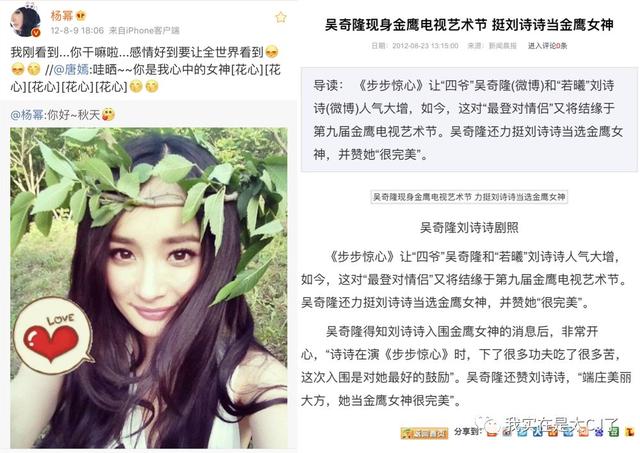Viewport: 640px width, 453px height.
Task: Open the 杨幂 username link
Action: tap(61, 16)
